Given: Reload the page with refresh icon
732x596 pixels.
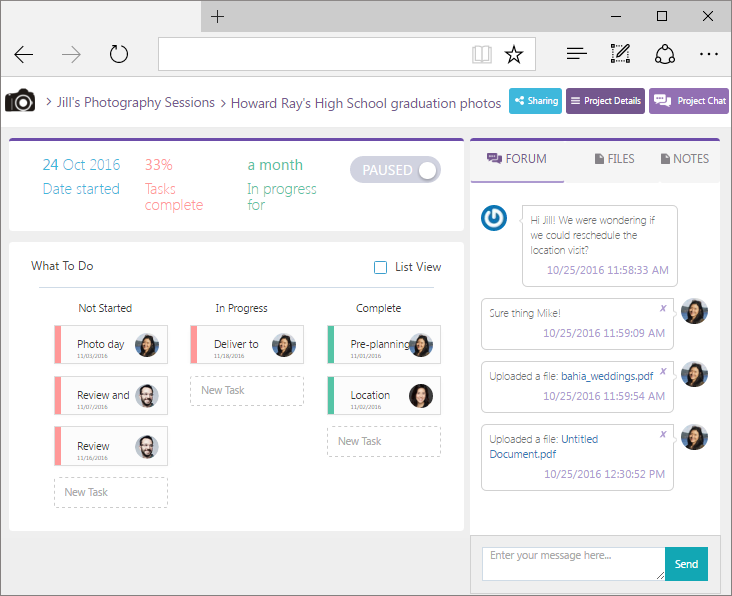Looking at the screenshot, I should click(x=119, y=54).
